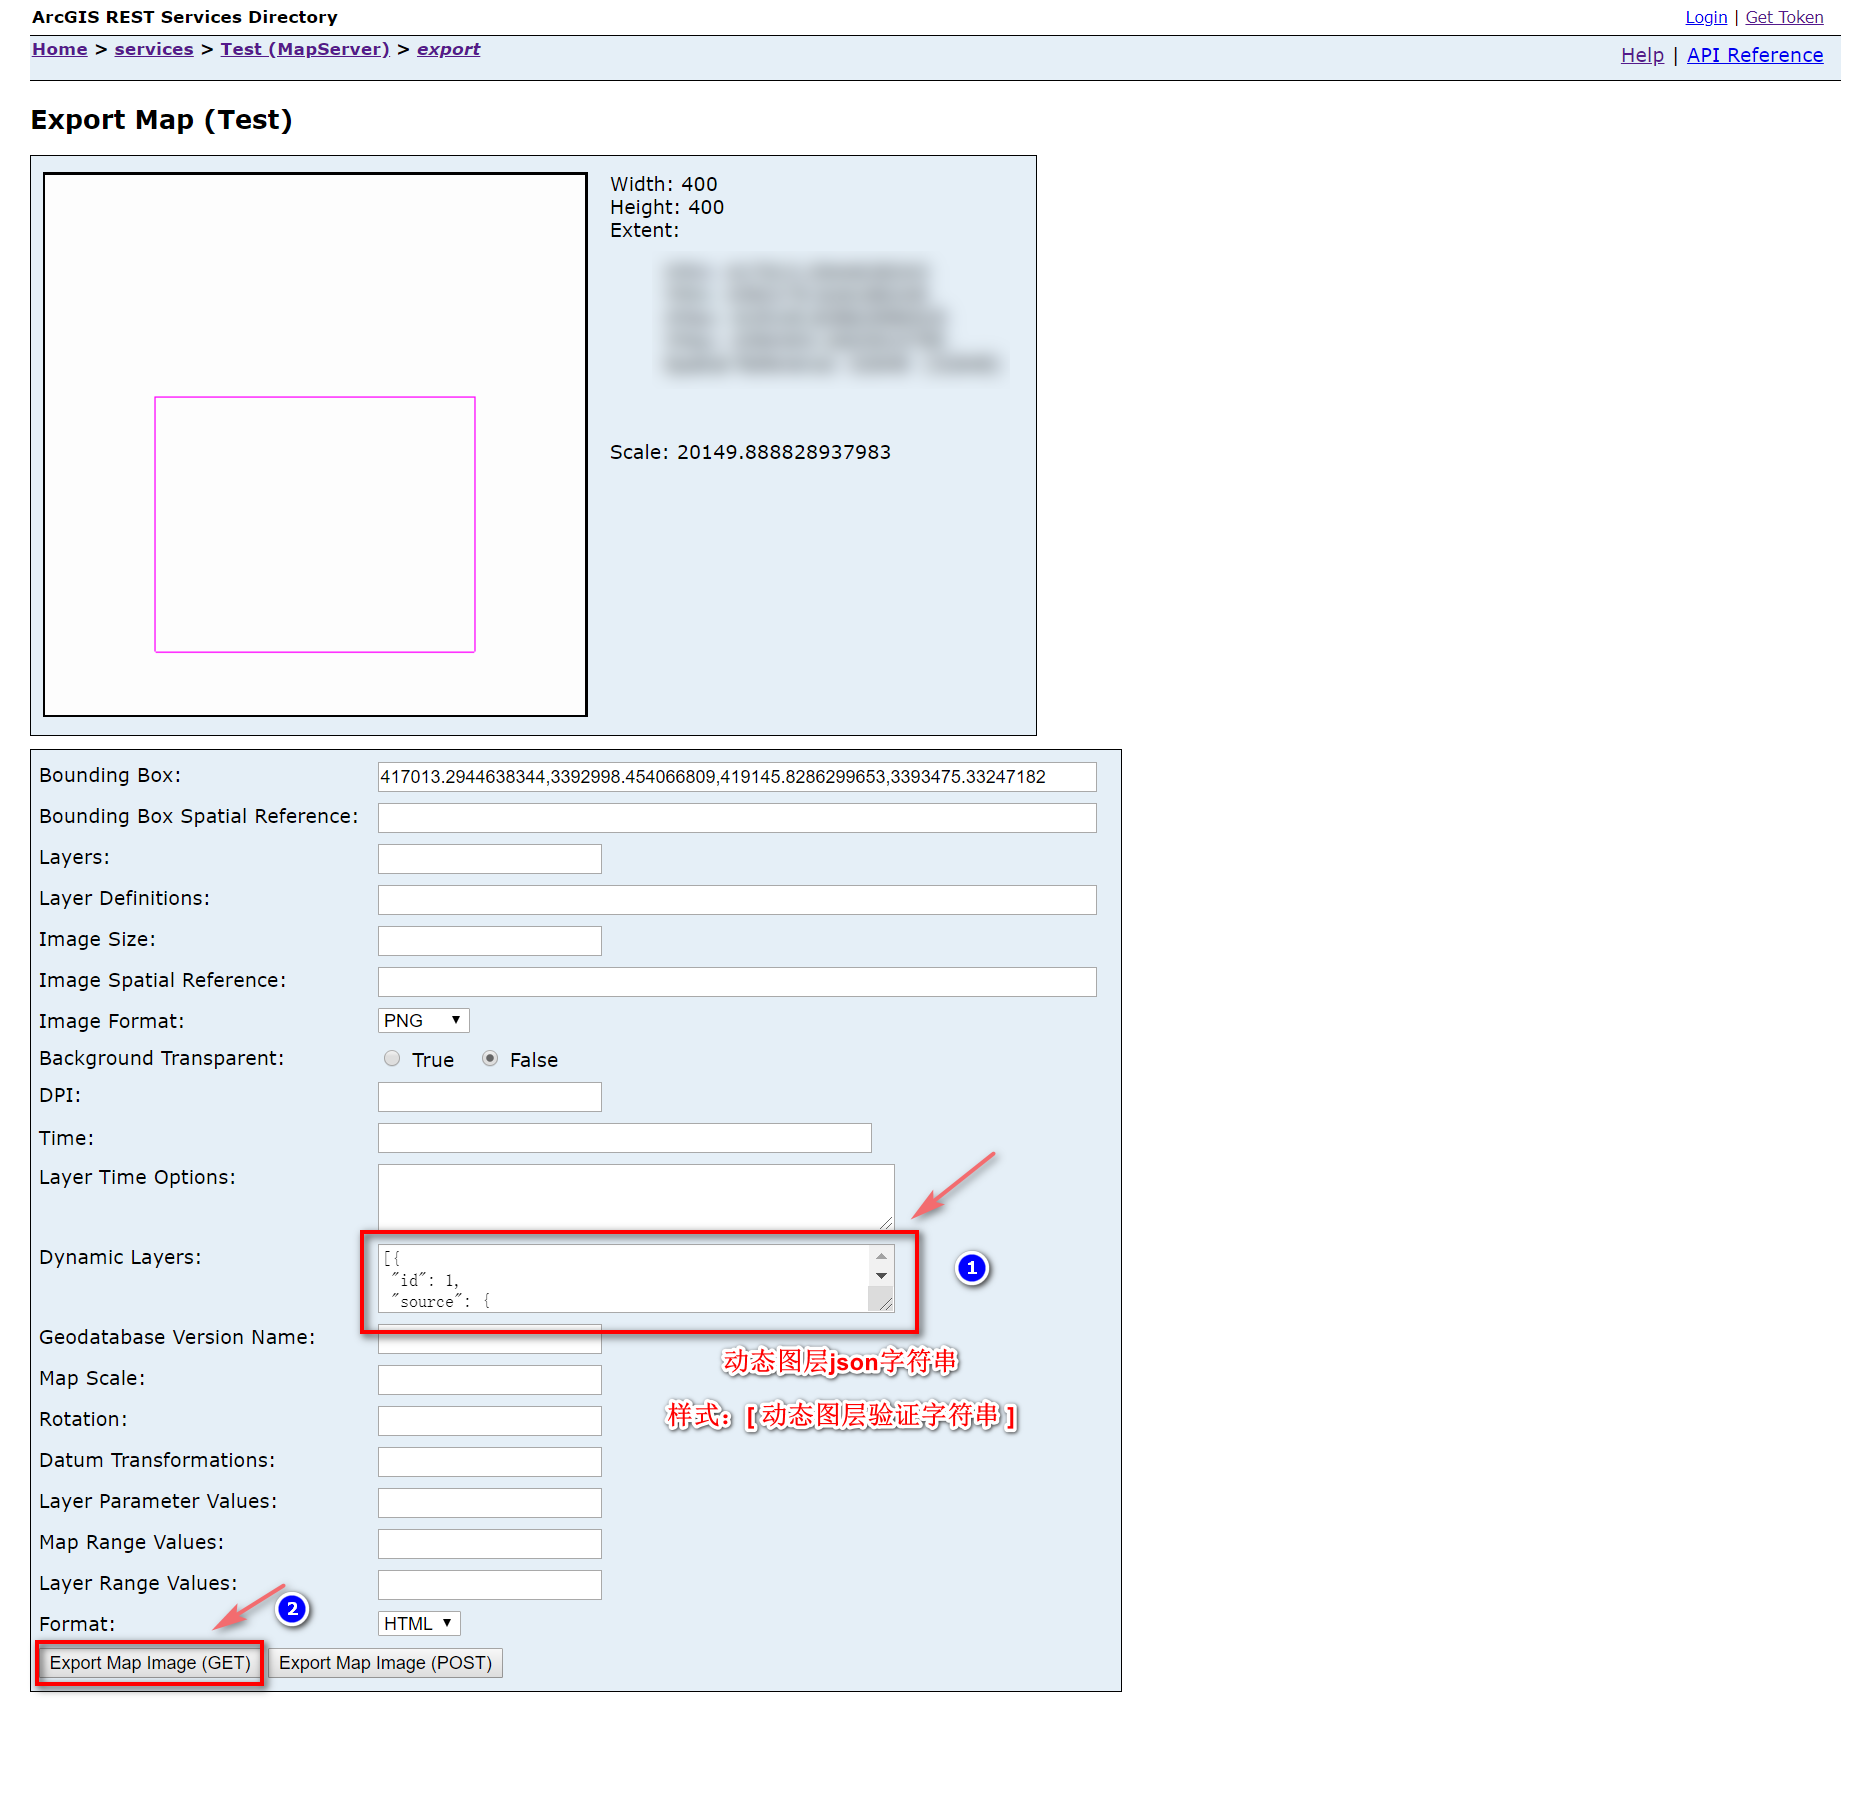
Task: Click the Map Range Values field
Action: pyautogui.click(x=490, y=1544)
